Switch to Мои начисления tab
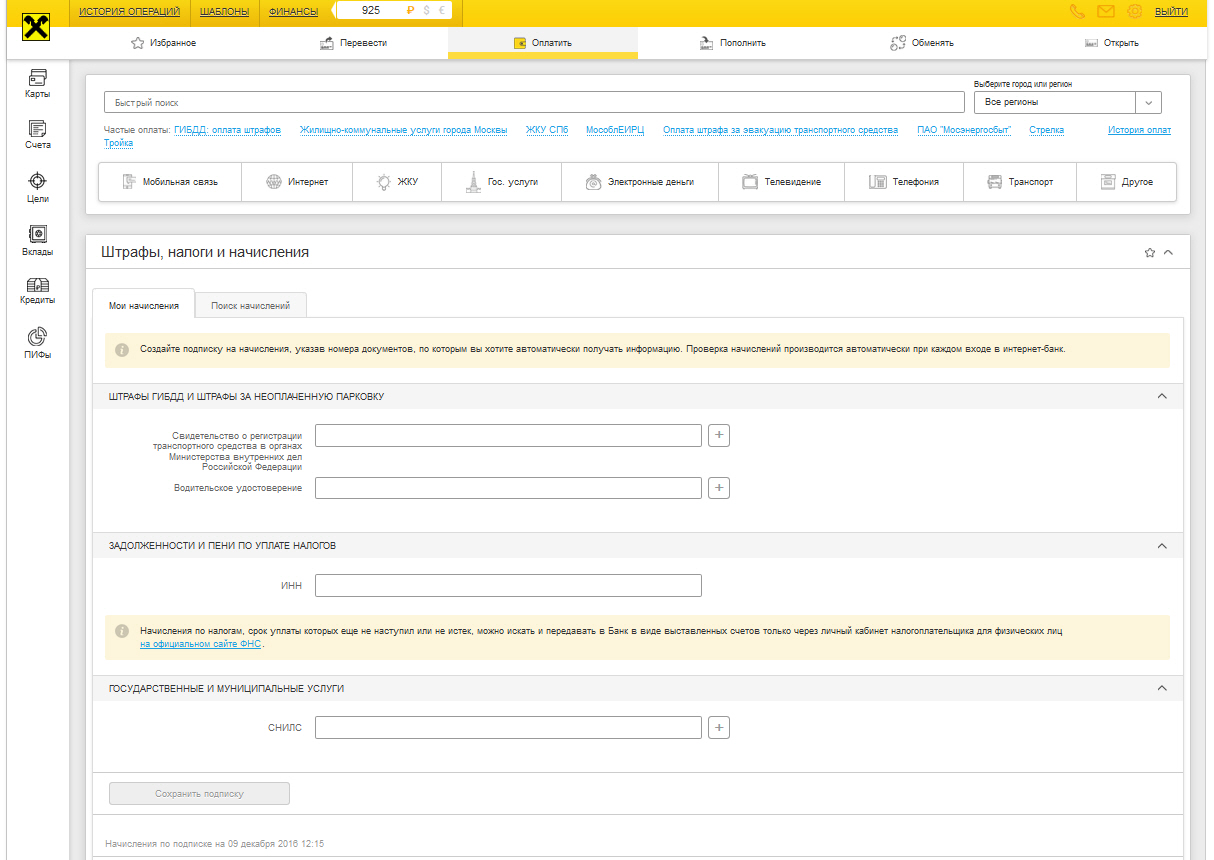Image resolution: width=1214 pixels, height=860 pixels. click(144, 305)
